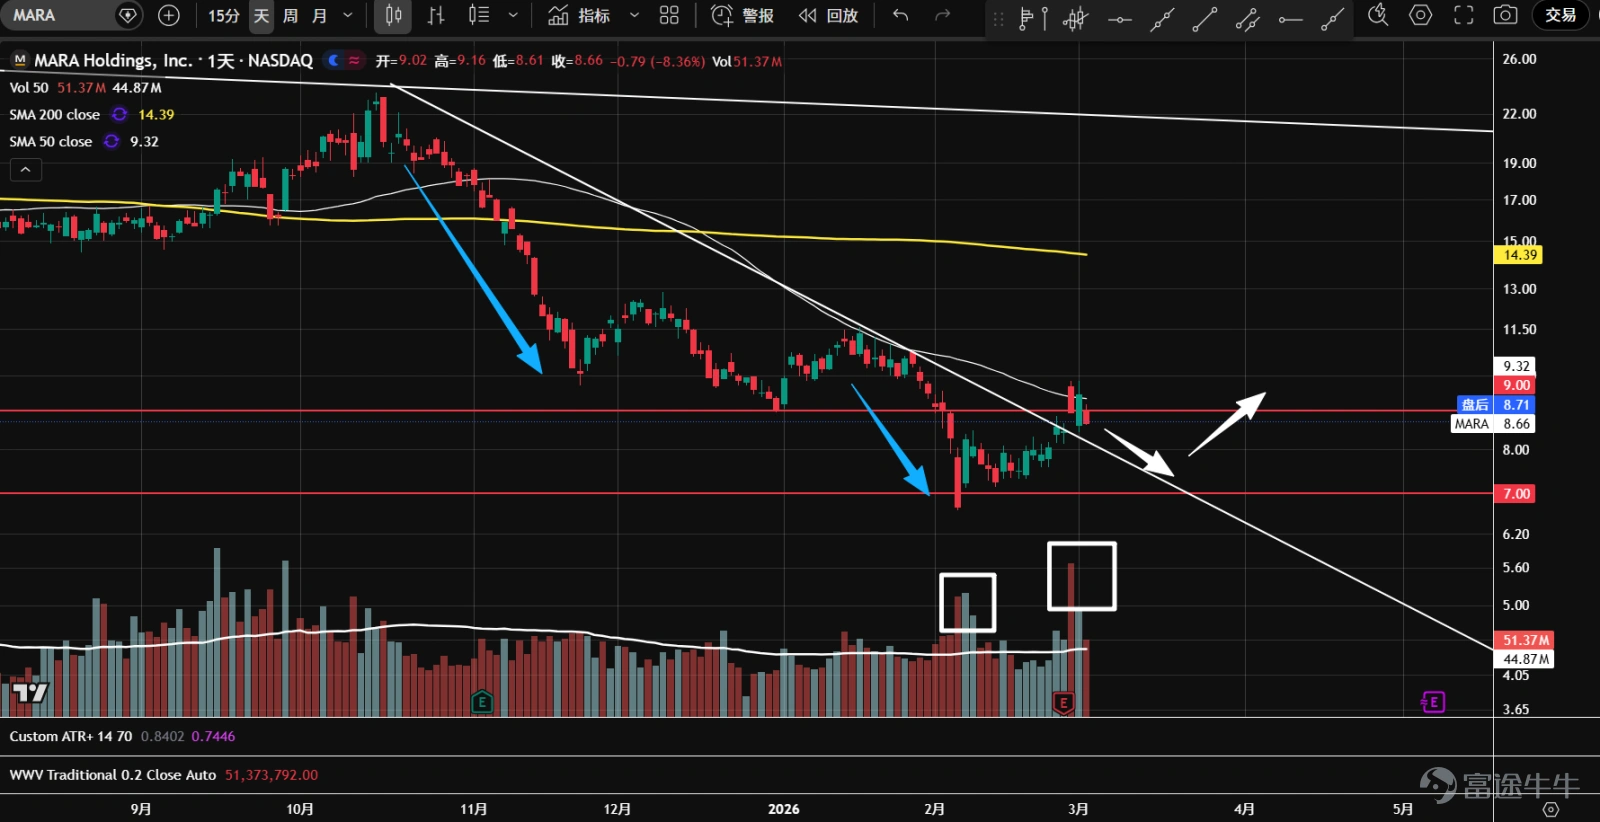Click the Vol 50 indicator legend
The height and width of the screenshot is (822, 1600).
click(x=29, y=88)
